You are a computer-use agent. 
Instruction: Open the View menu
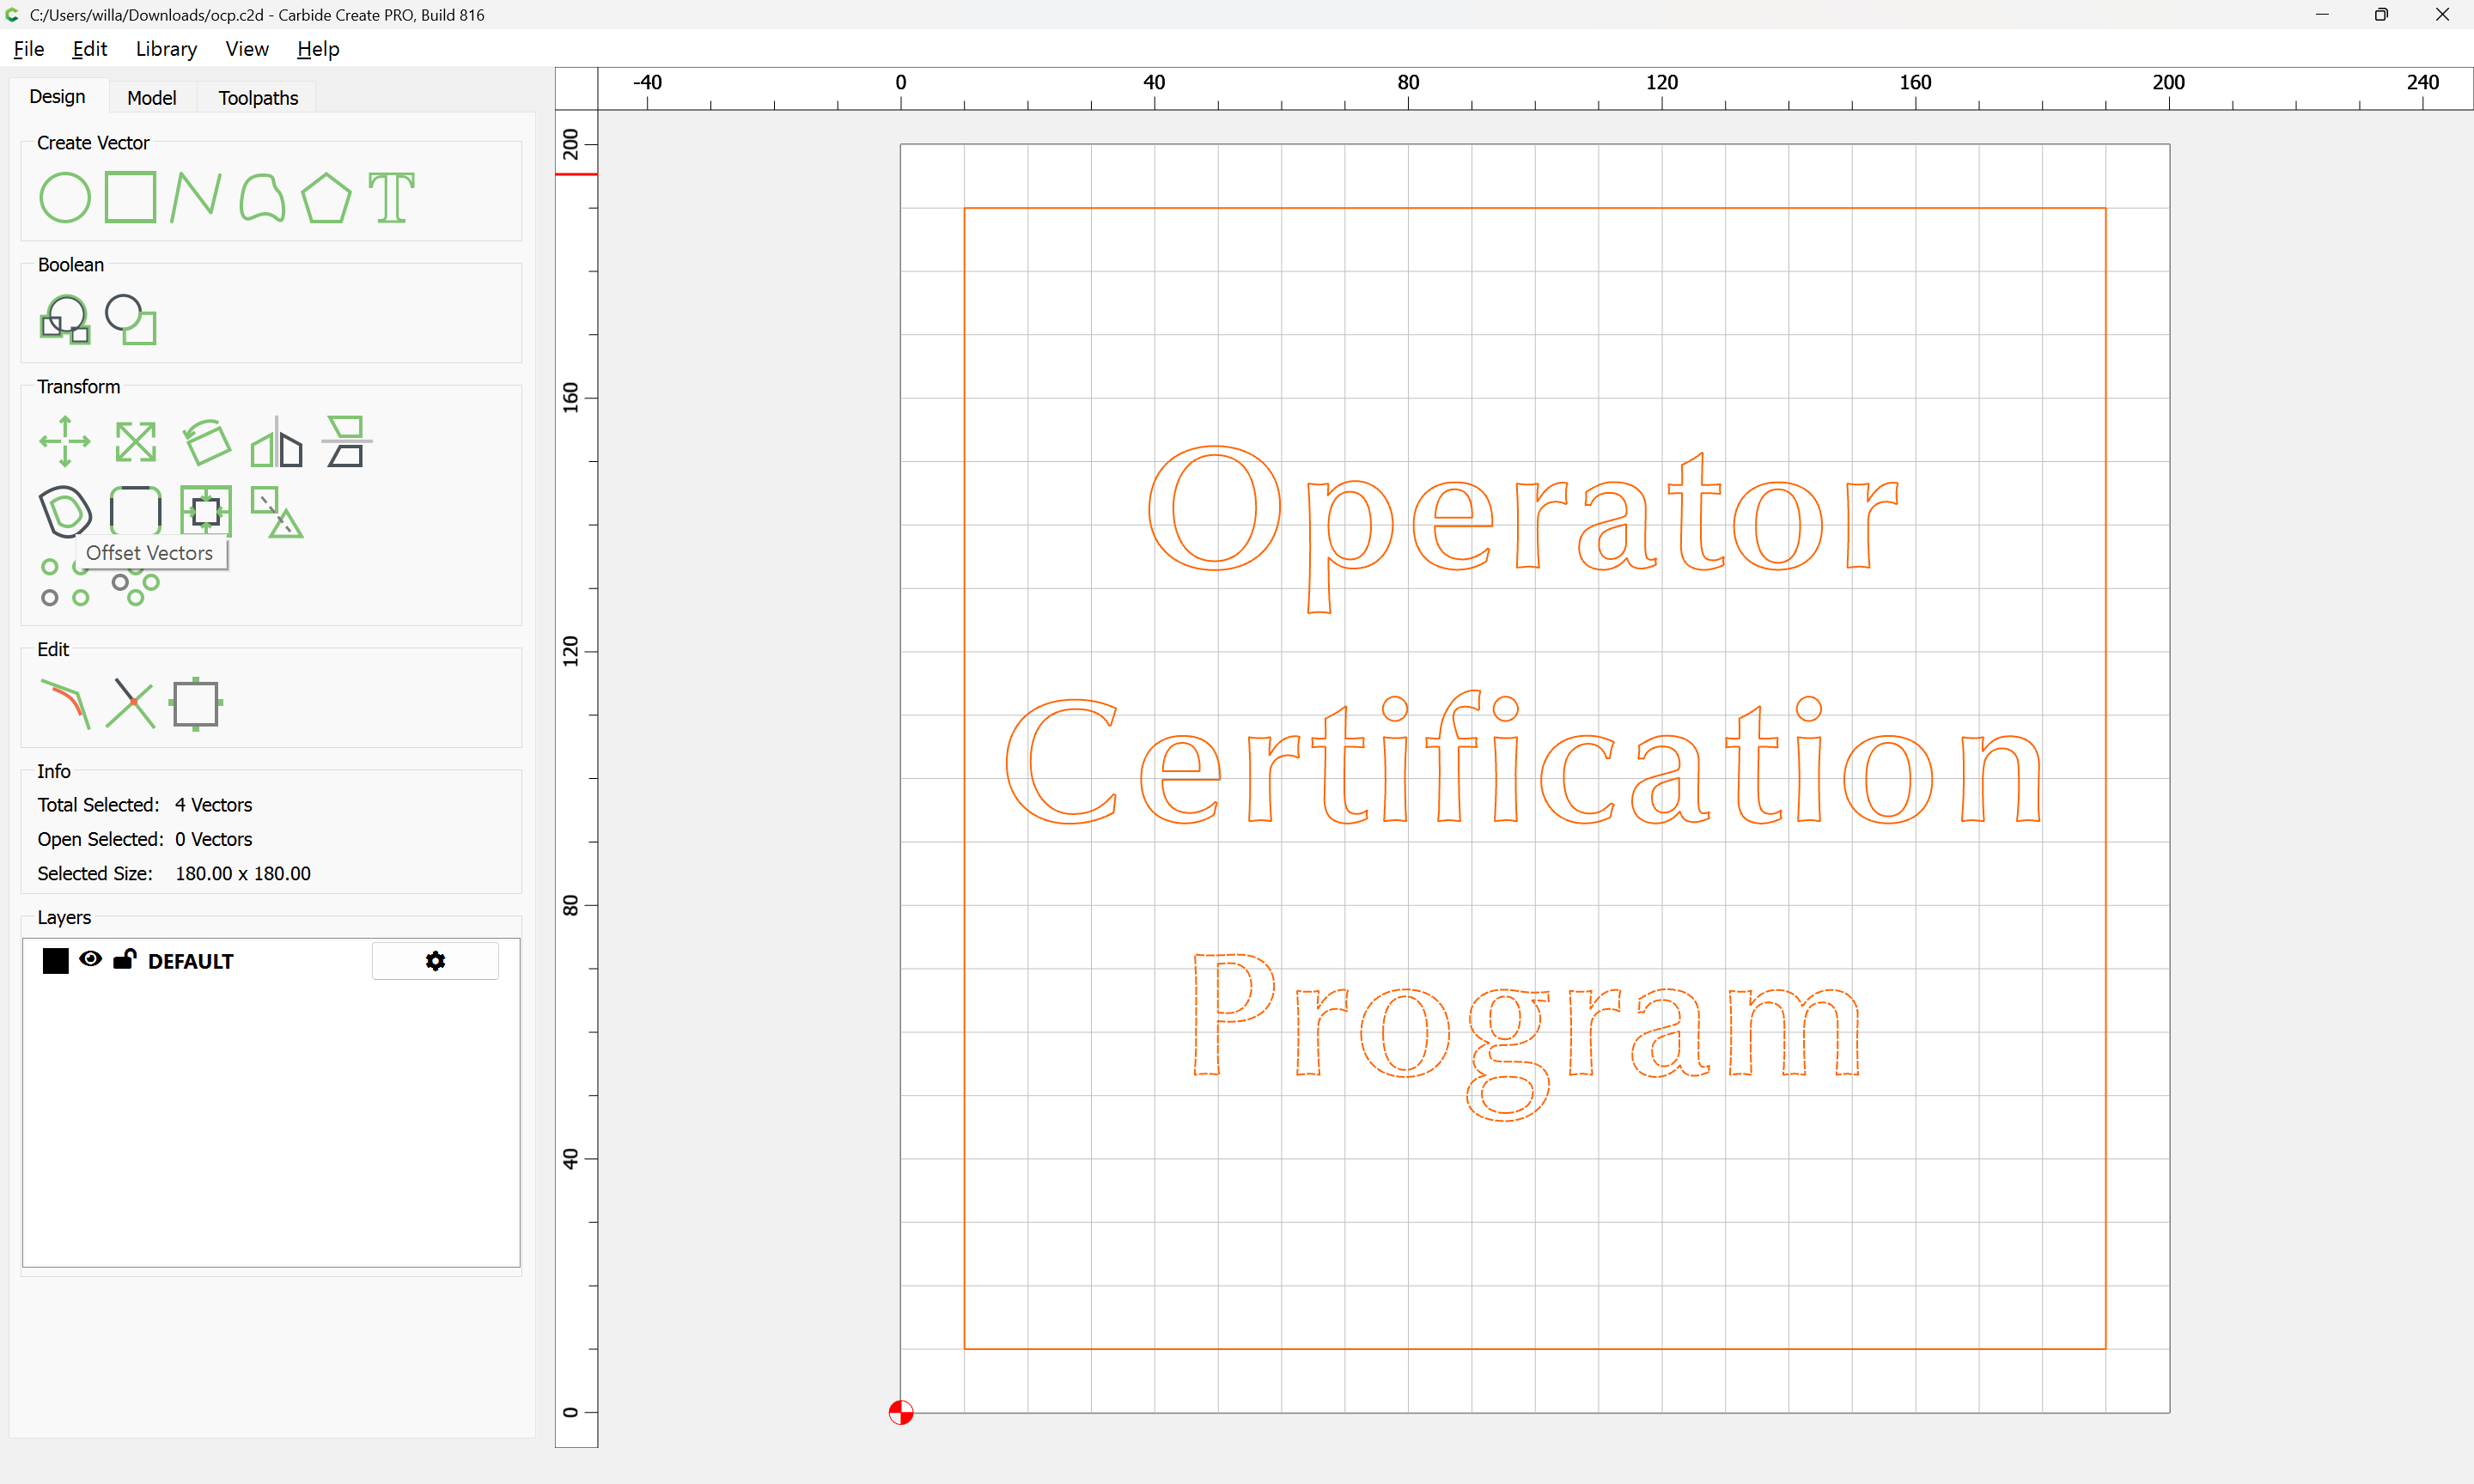[x=247, y=49]
